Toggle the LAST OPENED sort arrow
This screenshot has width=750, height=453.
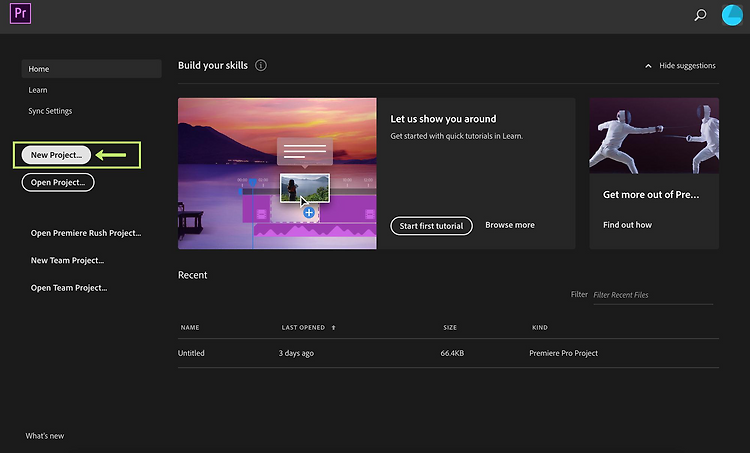pyautogui.click(x=333, y=328)
